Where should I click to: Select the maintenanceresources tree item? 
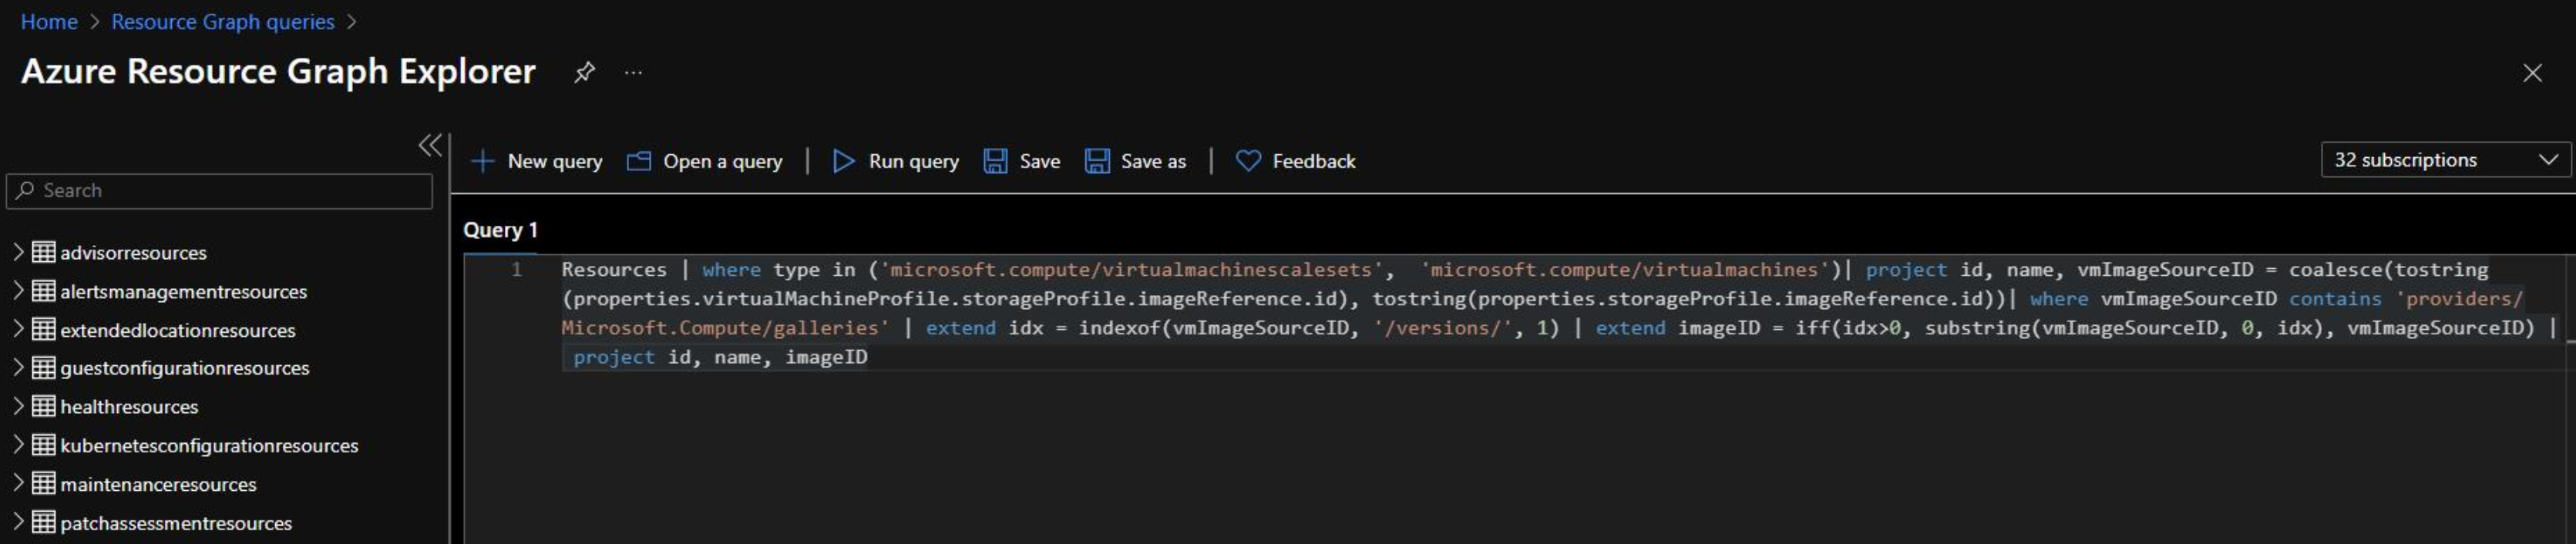click(x=158, y=484)
